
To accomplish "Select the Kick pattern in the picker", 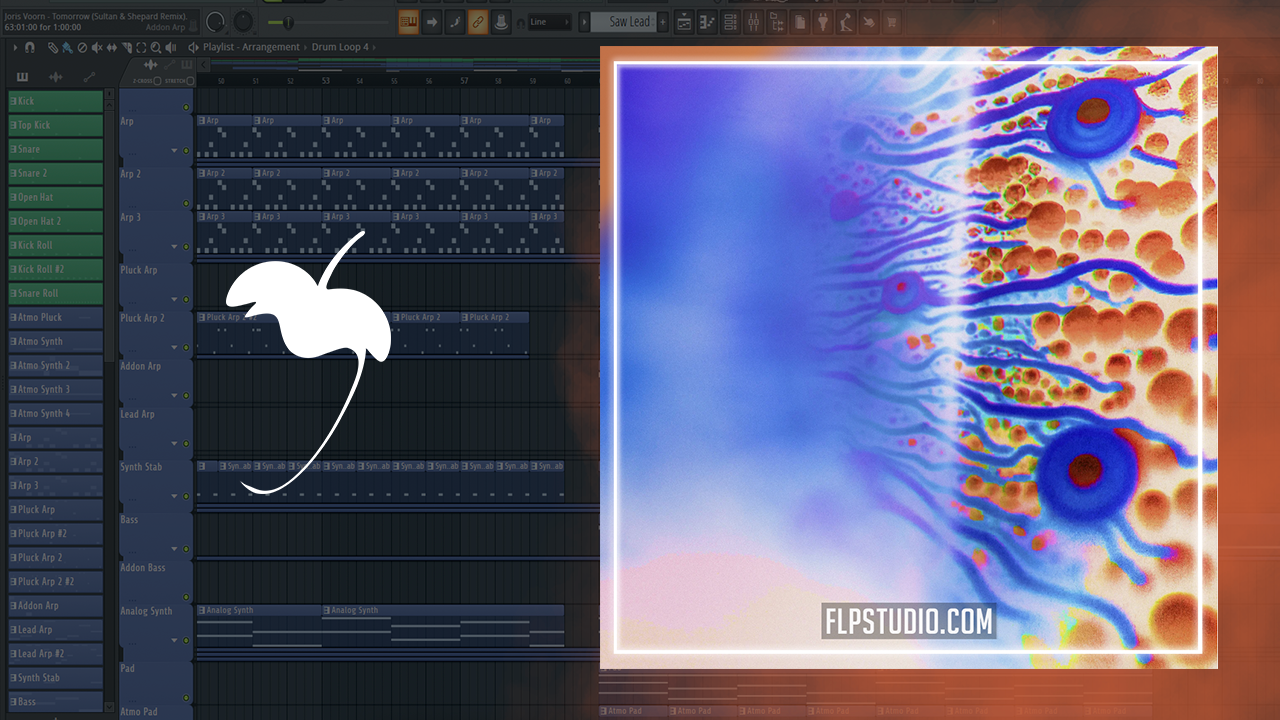I will 56,101.
